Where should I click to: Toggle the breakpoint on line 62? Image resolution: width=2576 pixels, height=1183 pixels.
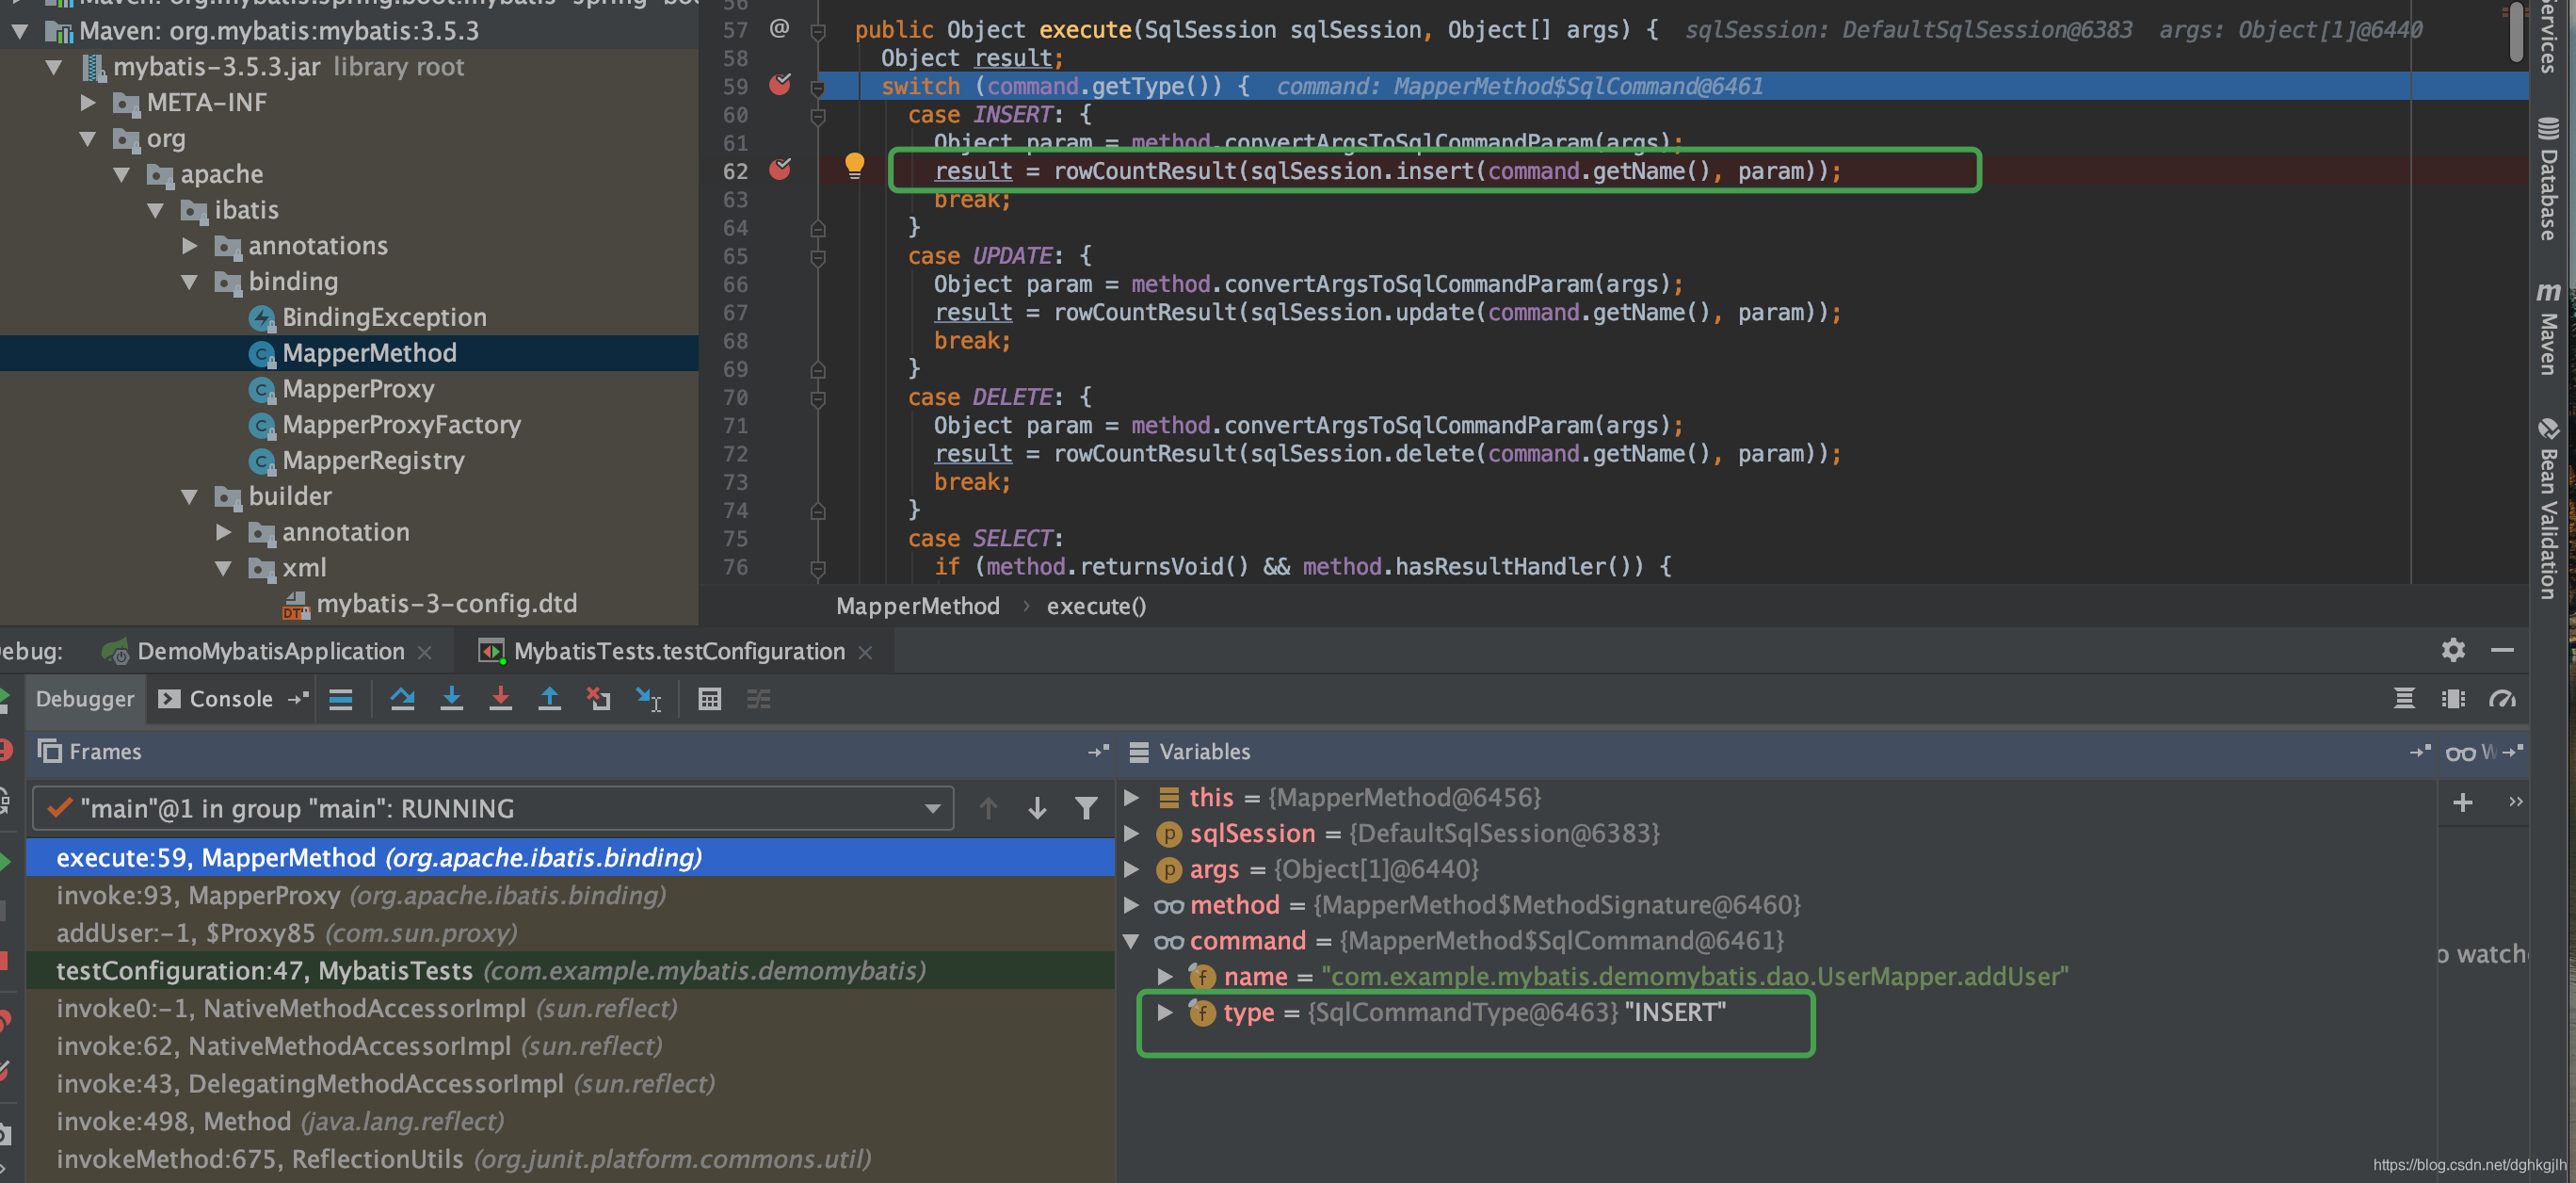(x=780, y=170)
